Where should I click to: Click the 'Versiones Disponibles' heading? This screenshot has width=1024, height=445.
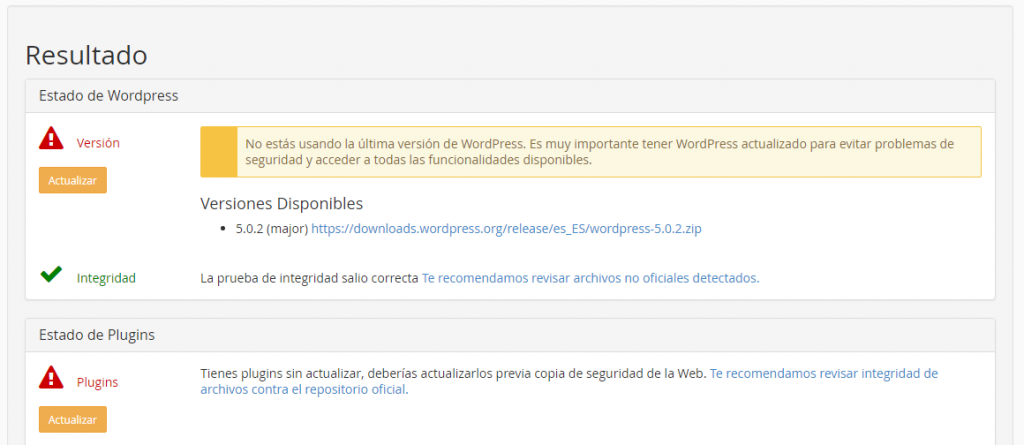[281, 204]
